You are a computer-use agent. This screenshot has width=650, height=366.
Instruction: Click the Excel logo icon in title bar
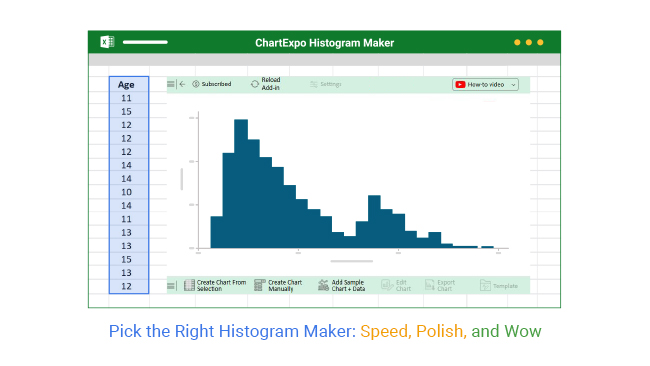(x=107, y=42)
